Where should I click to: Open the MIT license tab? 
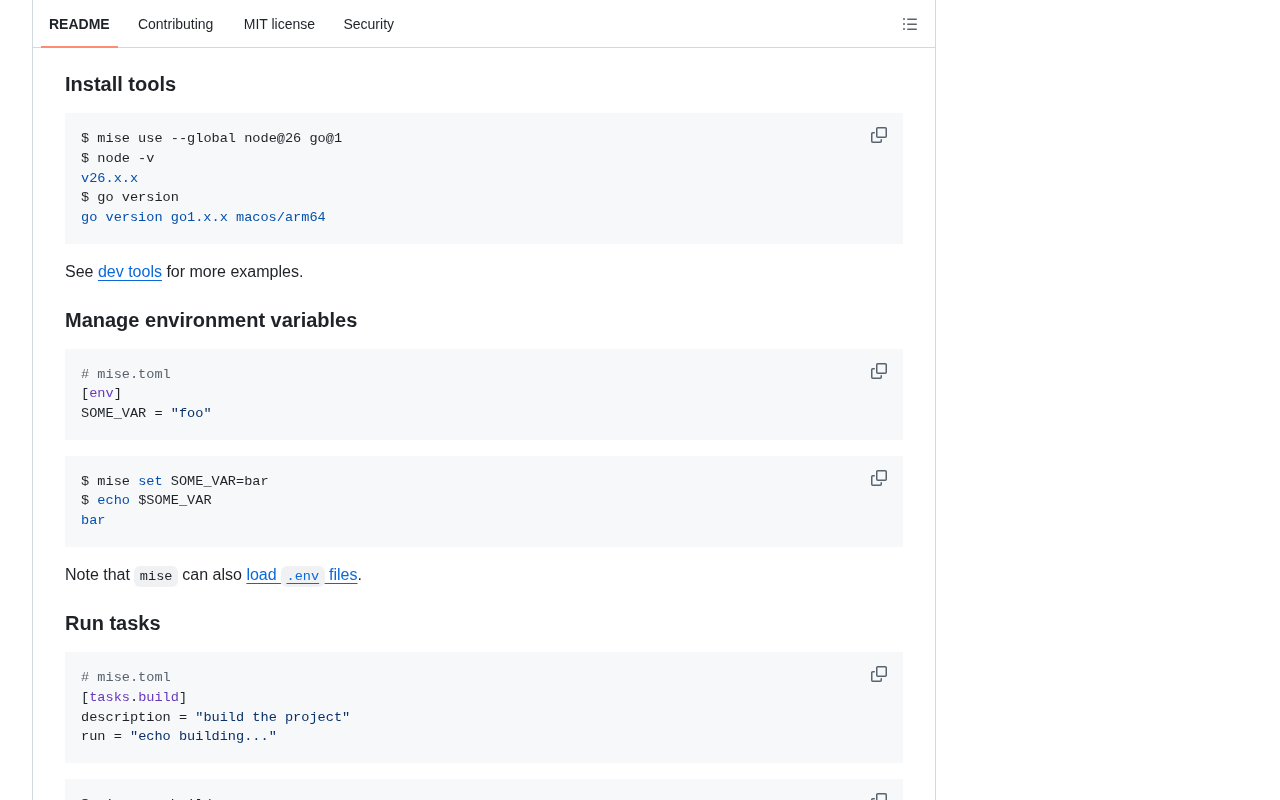(x=279, y=24)
